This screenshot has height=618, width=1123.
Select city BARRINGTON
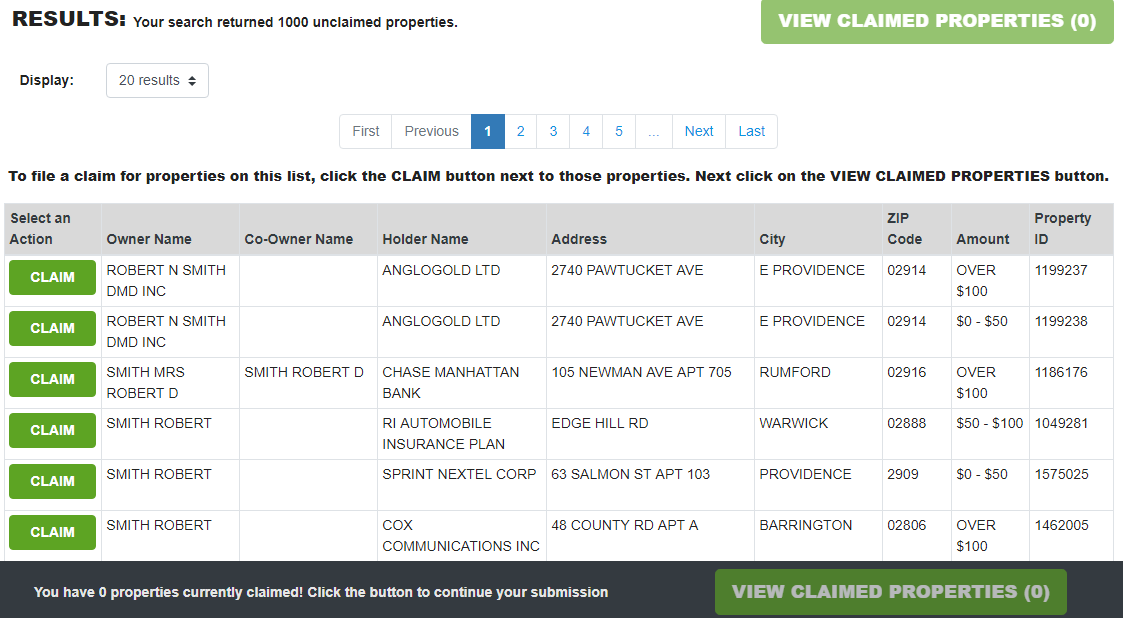pyautogui.click(x=806, y=525)
